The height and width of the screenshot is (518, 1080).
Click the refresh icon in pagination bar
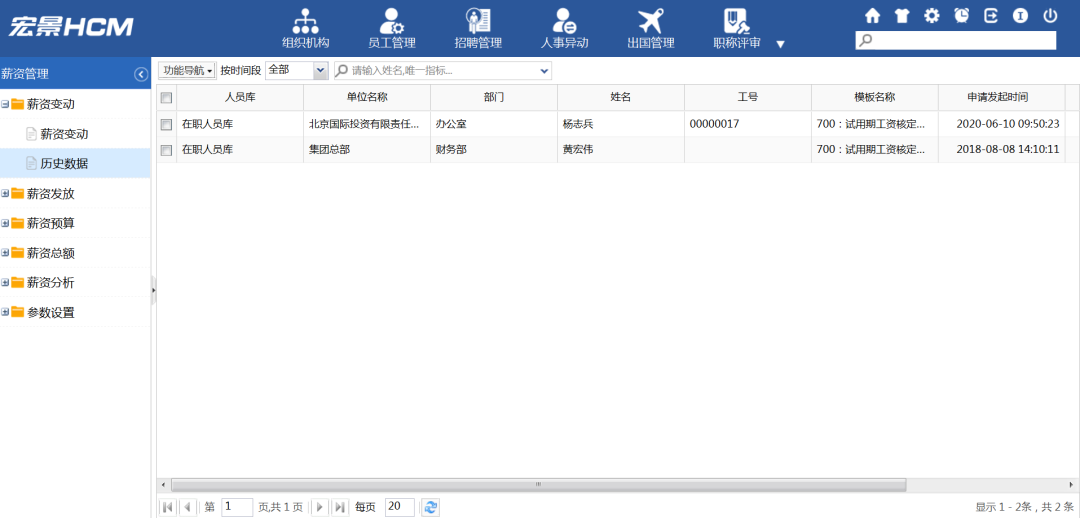pyautogui.click(x=430, y=507)
